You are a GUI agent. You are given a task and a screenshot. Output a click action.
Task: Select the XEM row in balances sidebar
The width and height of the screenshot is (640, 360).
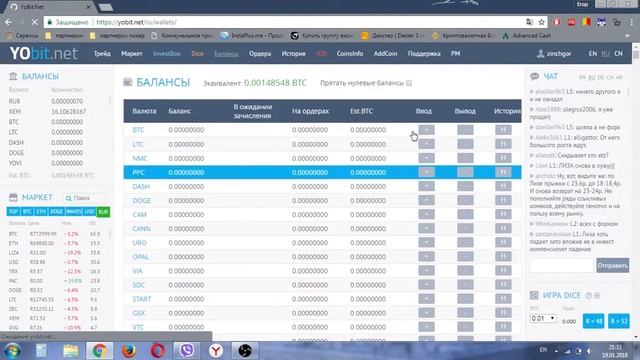pyautogui.click(x=57, y=111)
